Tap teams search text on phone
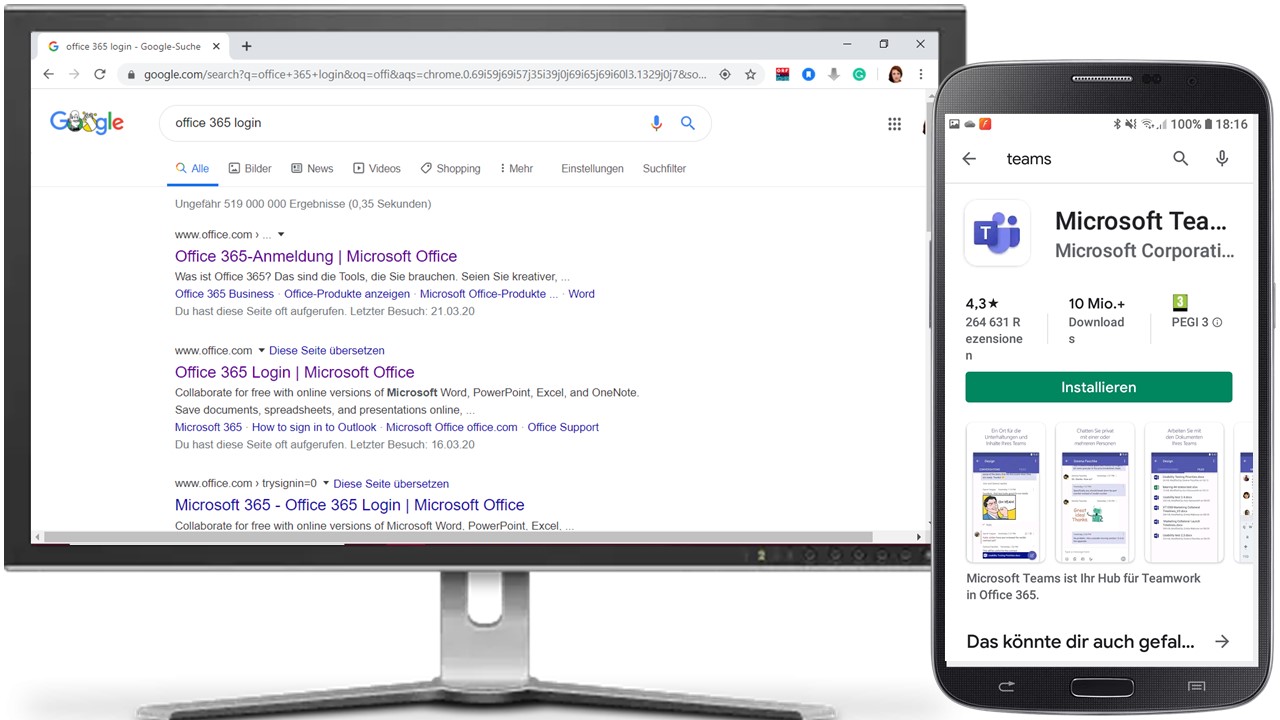This screenshot has height=720, width=1280. click(x=1029, y=159)
